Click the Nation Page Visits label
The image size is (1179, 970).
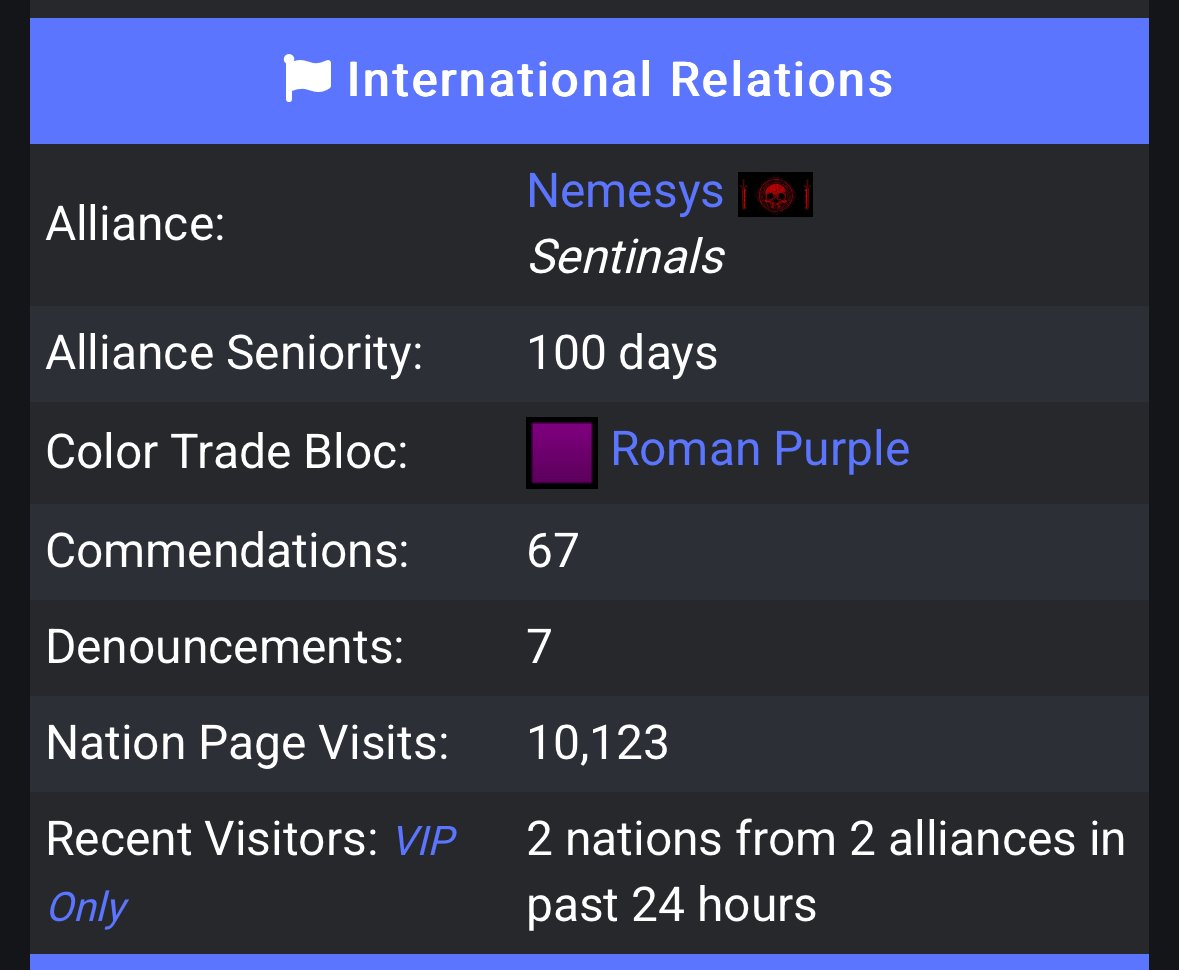247,743
